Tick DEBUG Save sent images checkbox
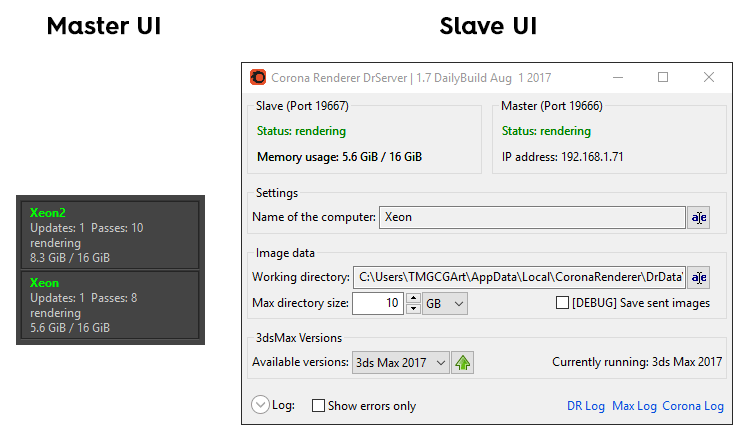Image resolution: width=750 pixels, height=440 pixels. (x=562, y=303)
